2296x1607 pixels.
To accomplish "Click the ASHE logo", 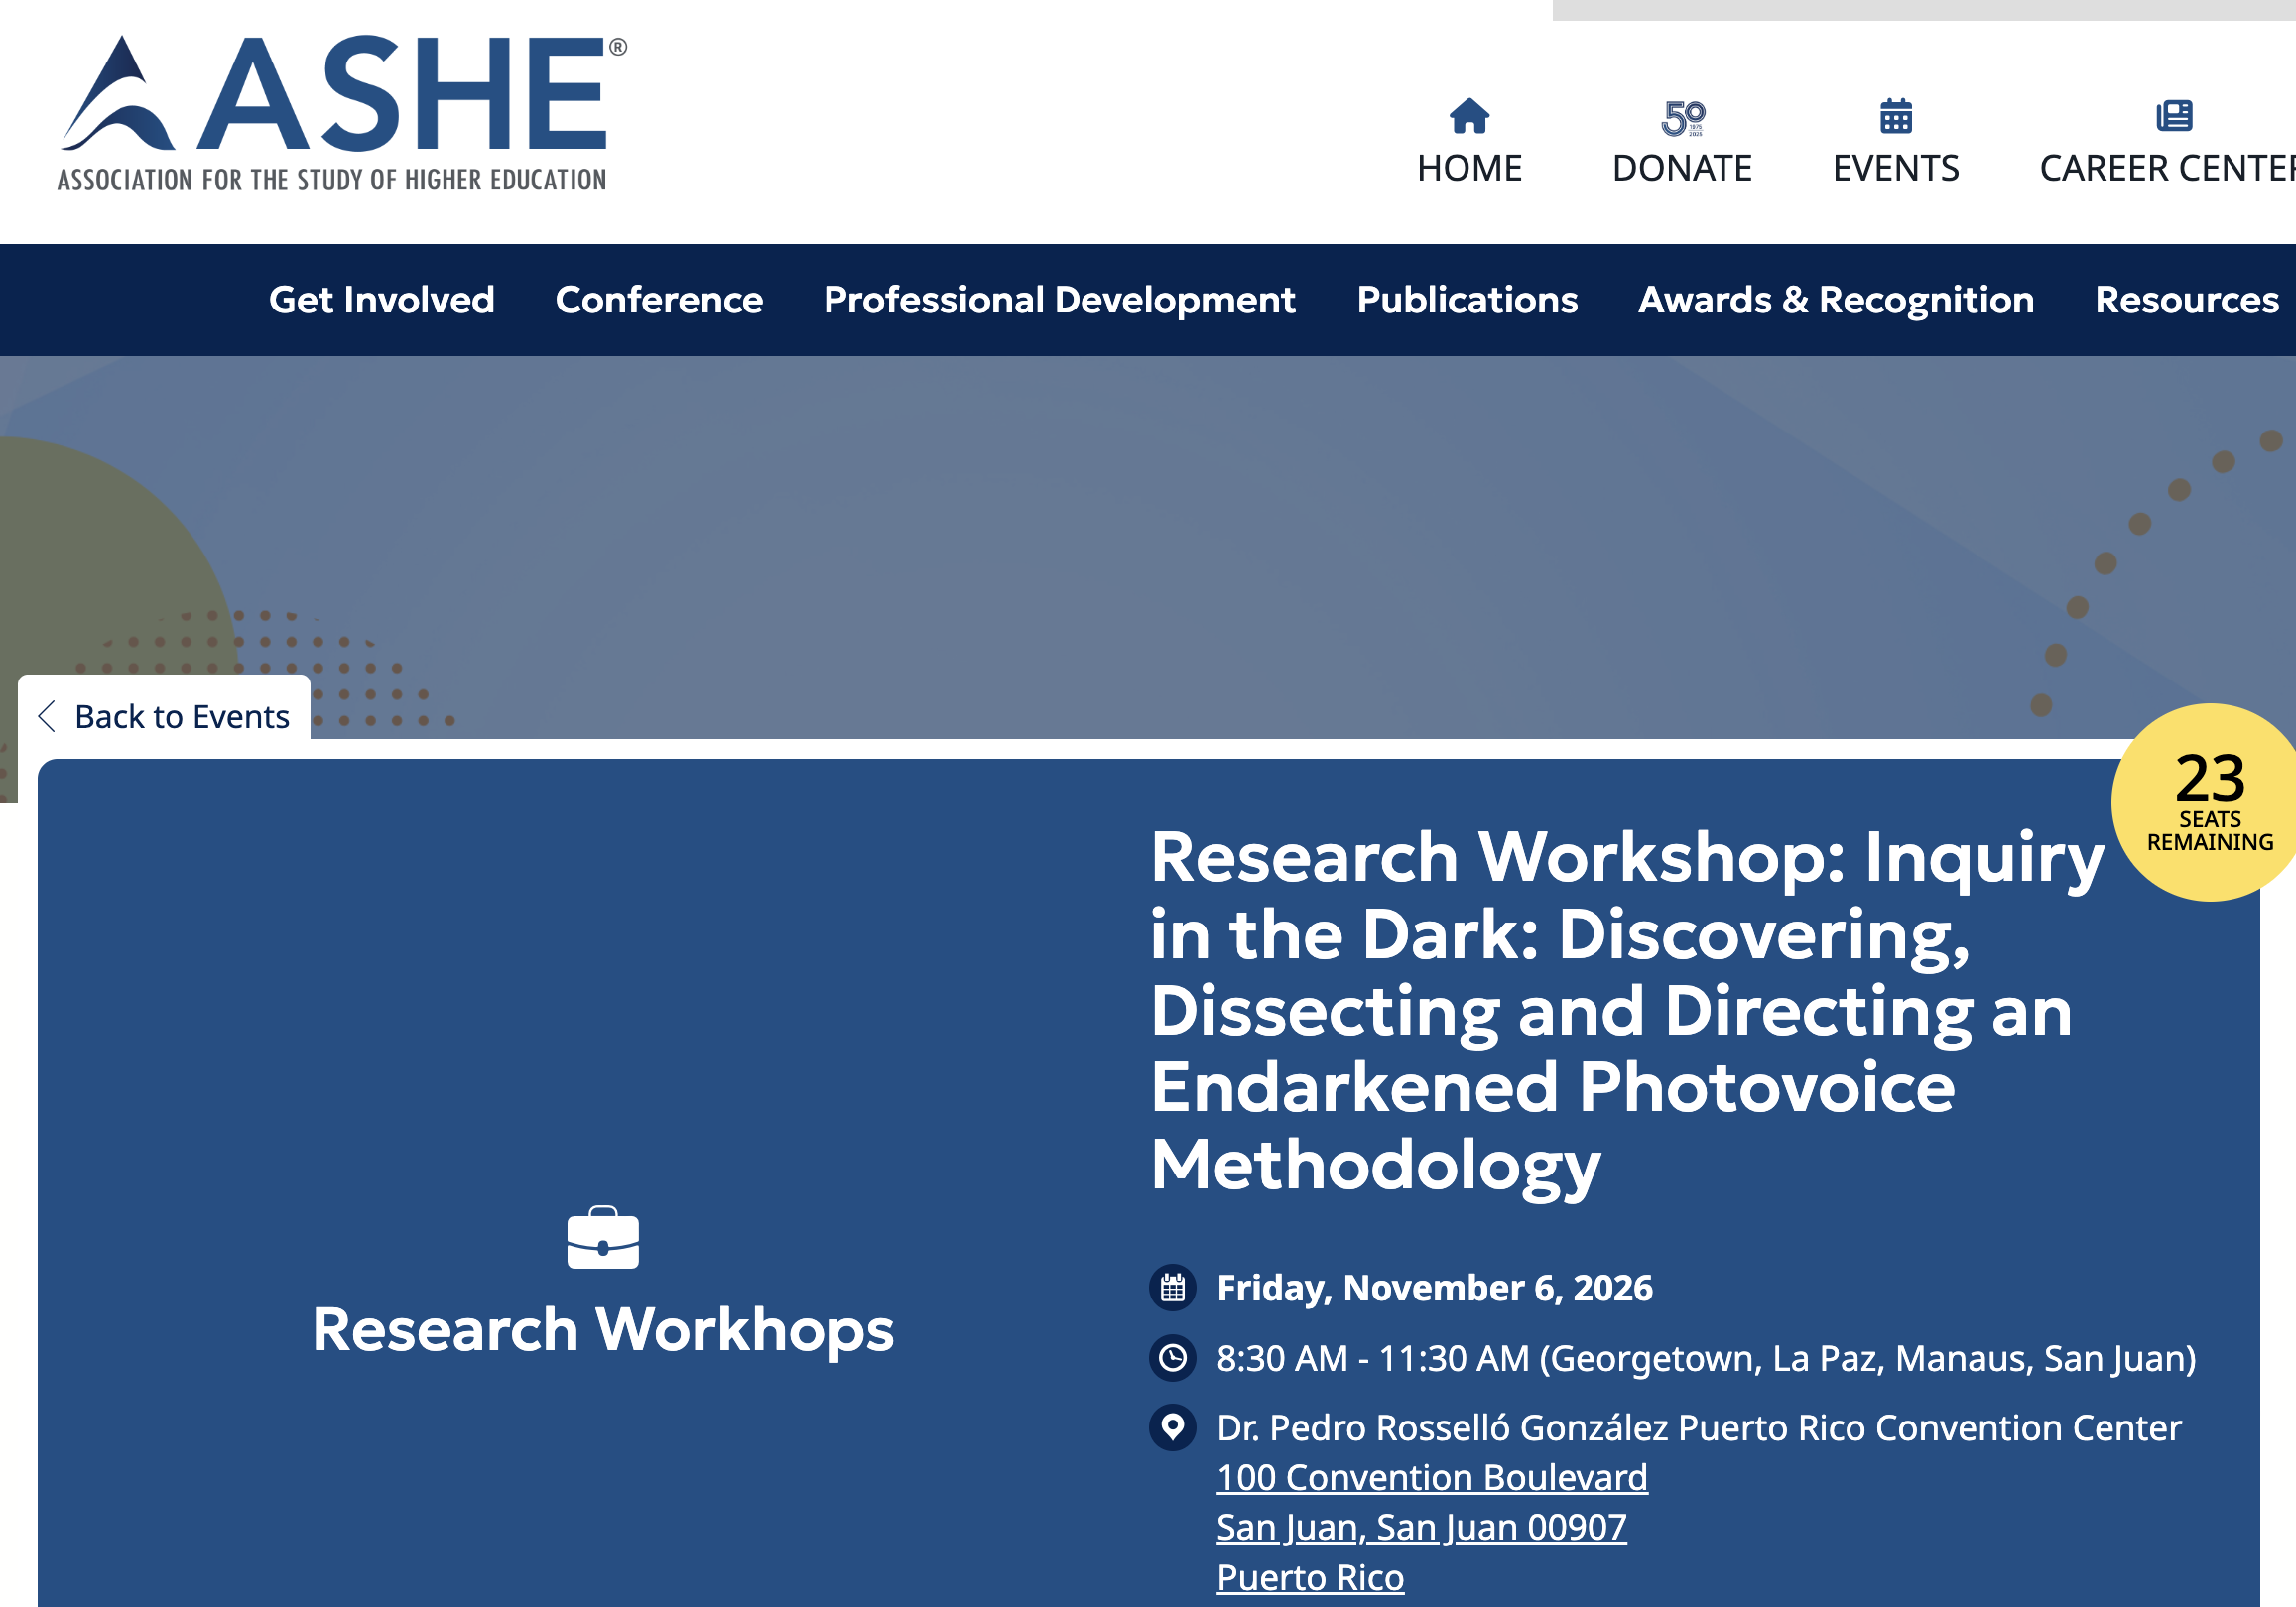I will pos(342,113).
